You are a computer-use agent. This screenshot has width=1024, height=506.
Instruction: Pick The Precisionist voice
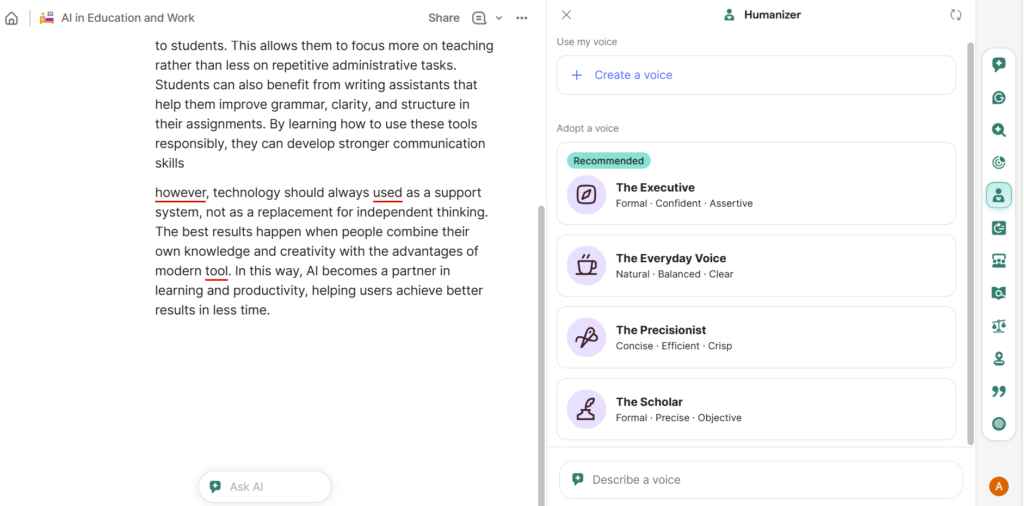(755, 337)
